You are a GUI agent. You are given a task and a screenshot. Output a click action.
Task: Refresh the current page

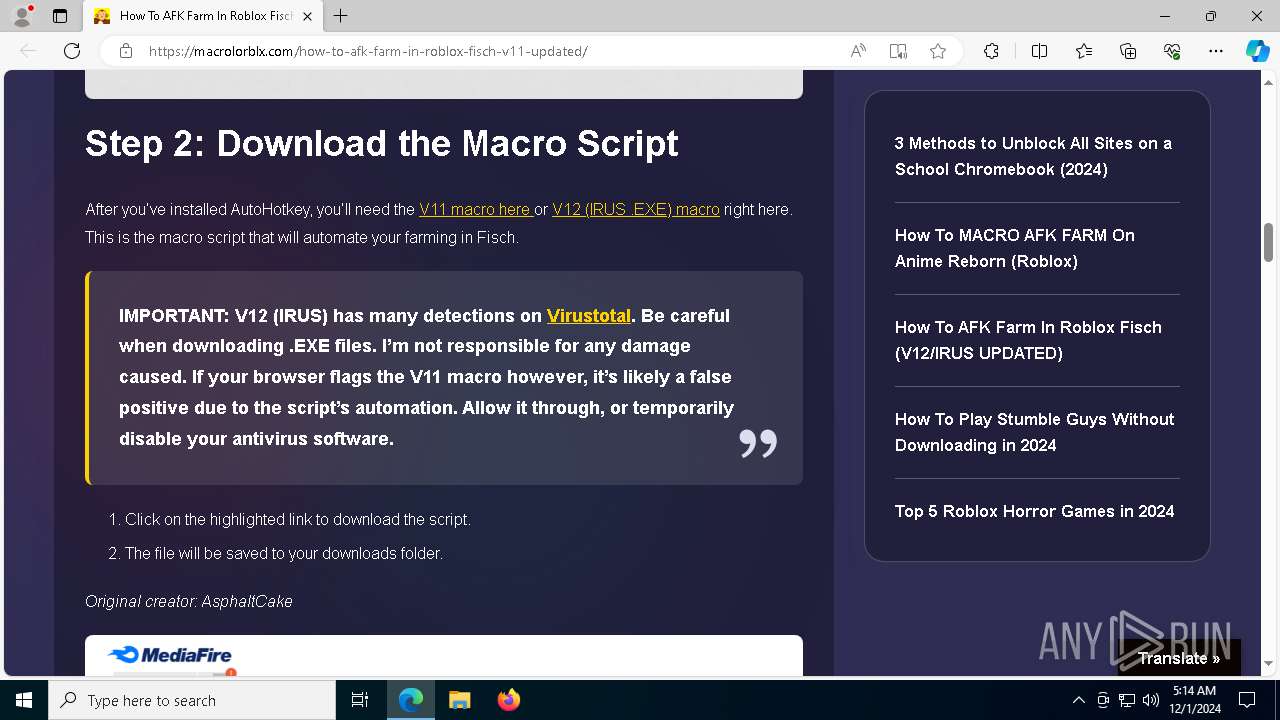72,51
